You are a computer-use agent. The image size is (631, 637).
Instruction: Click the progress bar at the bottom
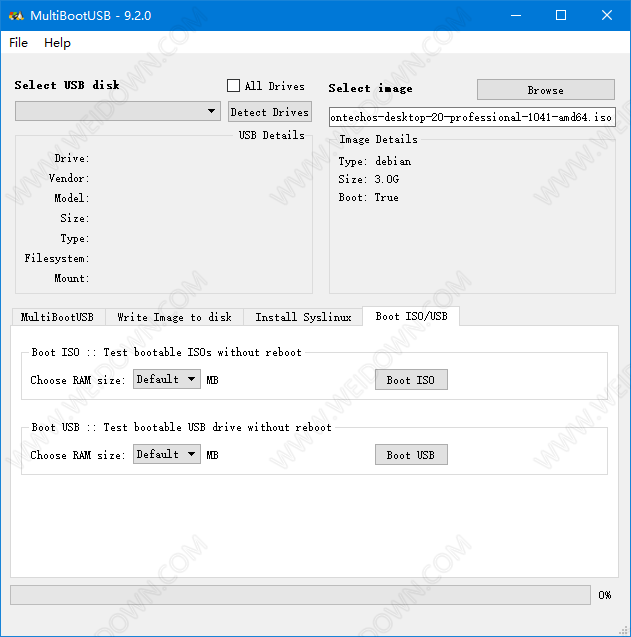[300, 595]
